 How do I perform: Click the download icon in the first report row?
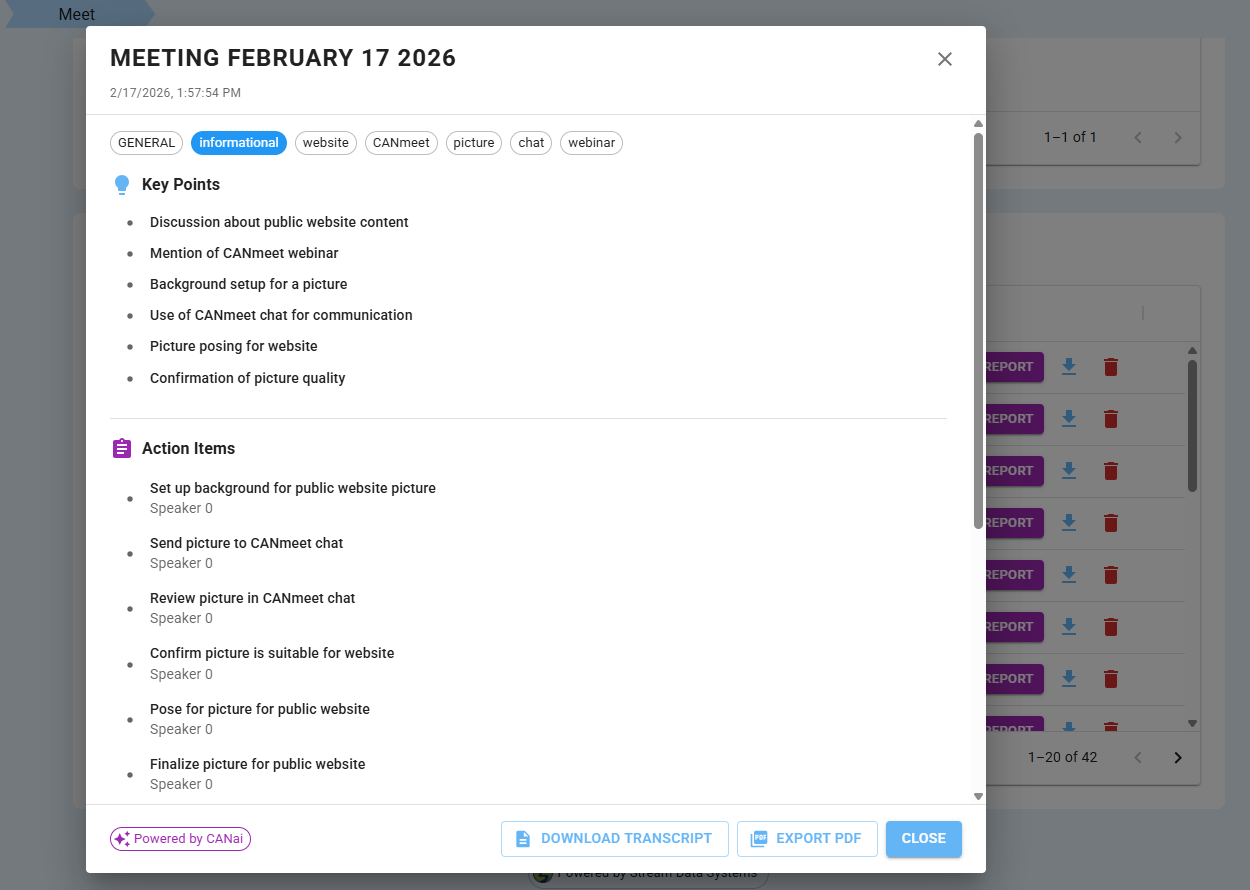tap(1068, 367)
